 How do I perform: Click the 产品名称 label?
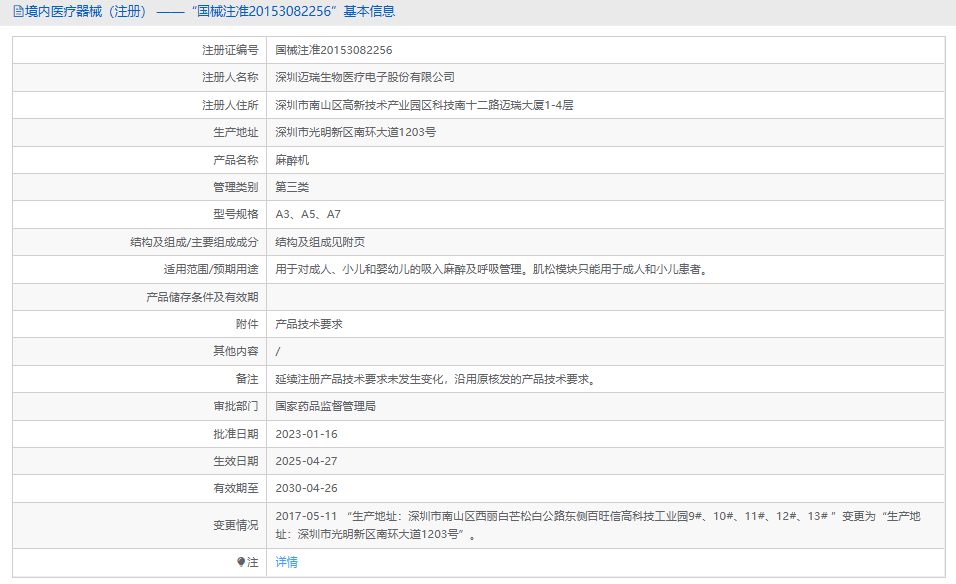click(x=236, y=160)
